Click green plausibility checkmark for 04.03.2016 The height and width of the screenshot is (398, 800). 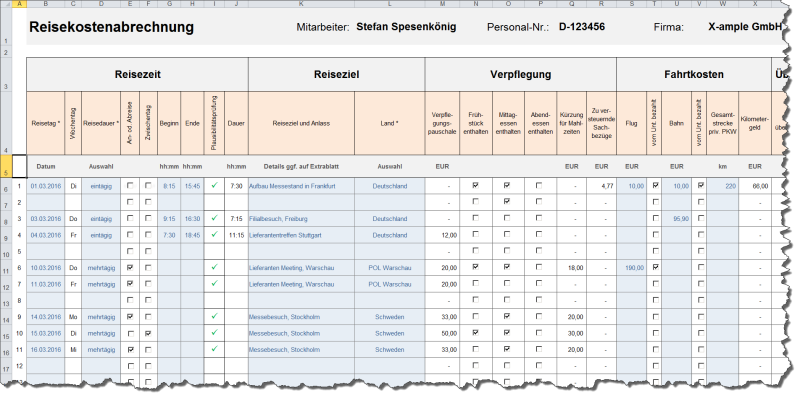[214, 234]
